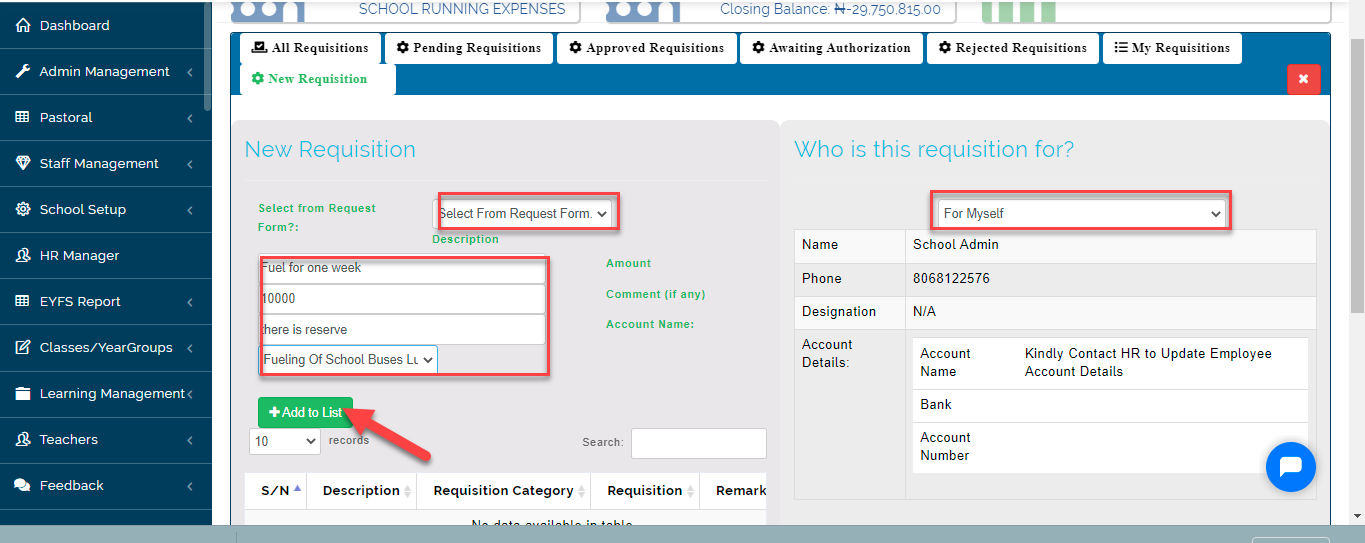Open the For Myself dropdown
Image resolution: width=1365 pixels, height=543 pixels.
1082,213
